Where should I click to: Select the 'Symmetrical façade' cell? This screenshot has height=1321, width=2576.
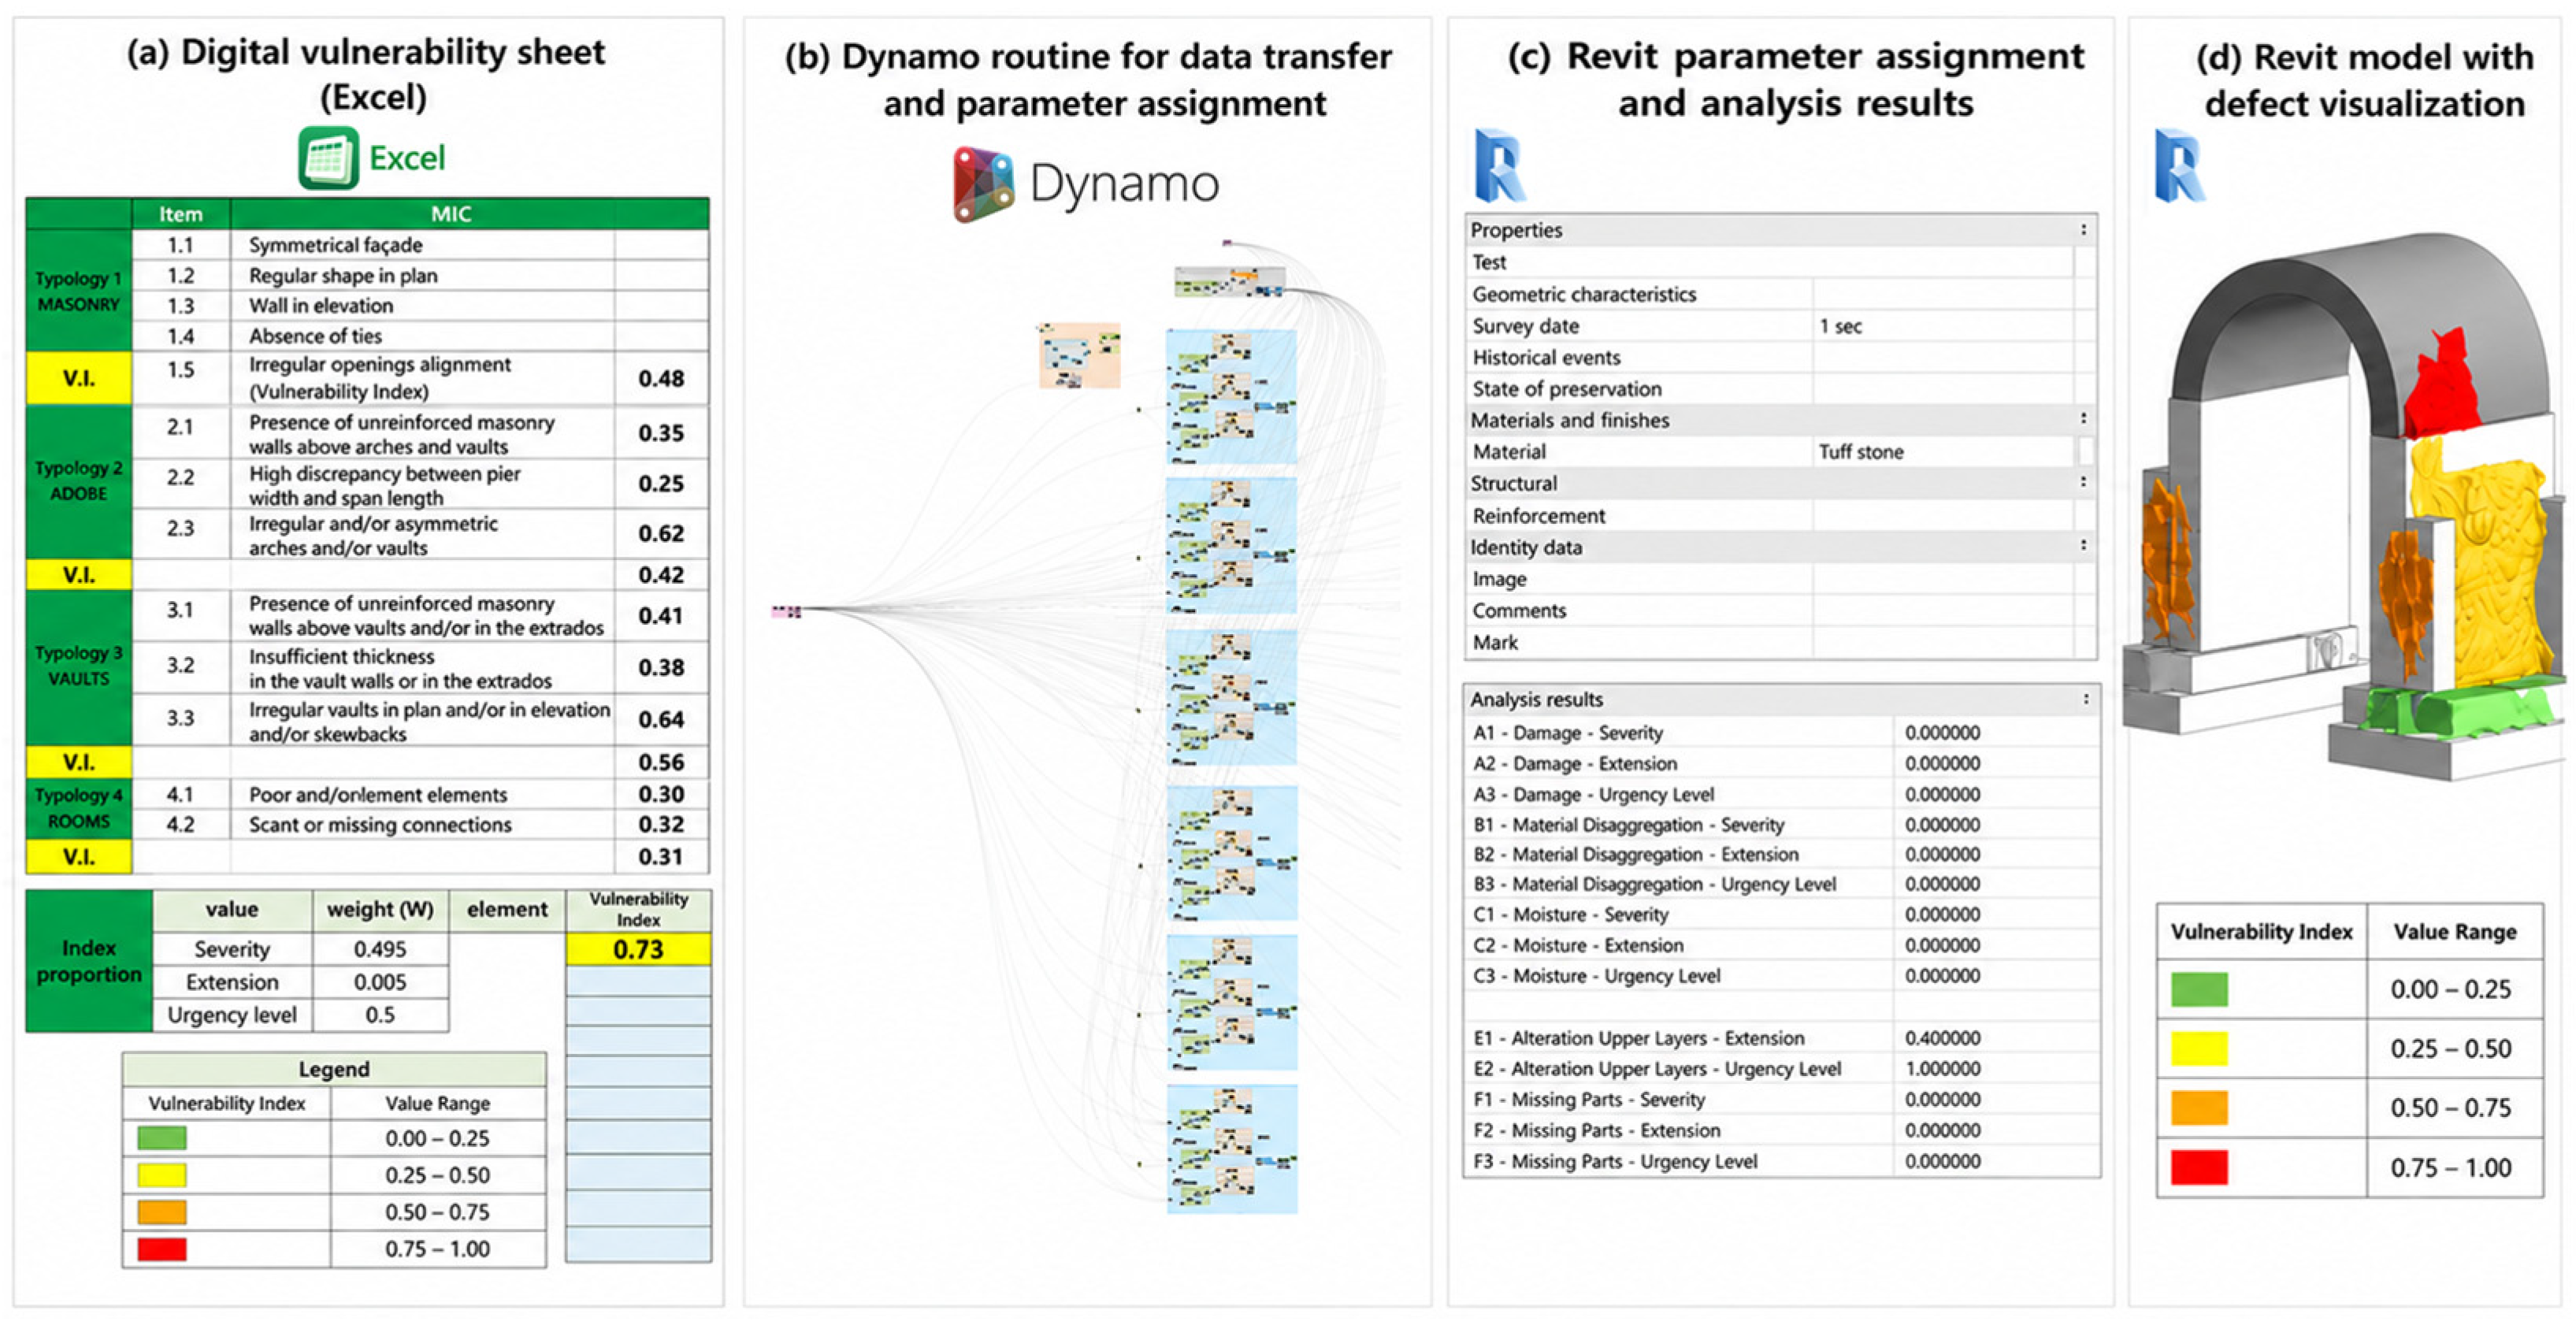[422, 245]
